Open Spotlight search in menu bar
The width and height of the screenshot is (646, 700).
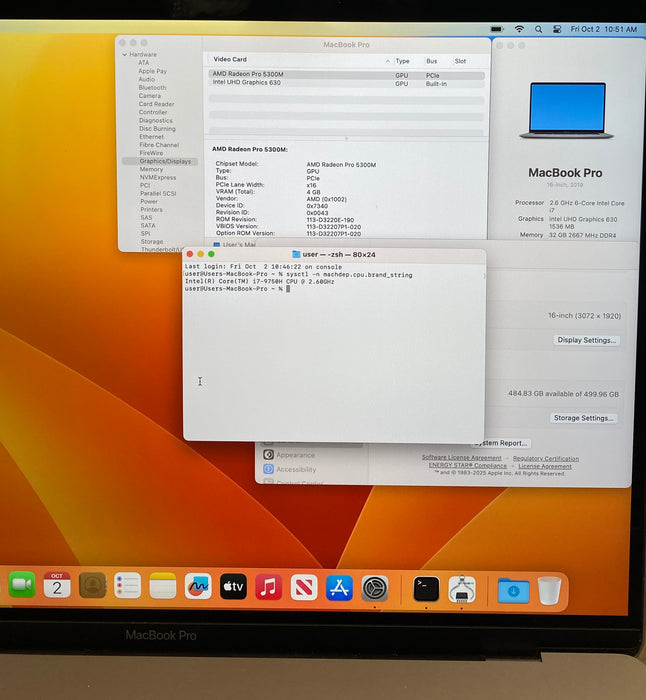[x=538, y=29]
